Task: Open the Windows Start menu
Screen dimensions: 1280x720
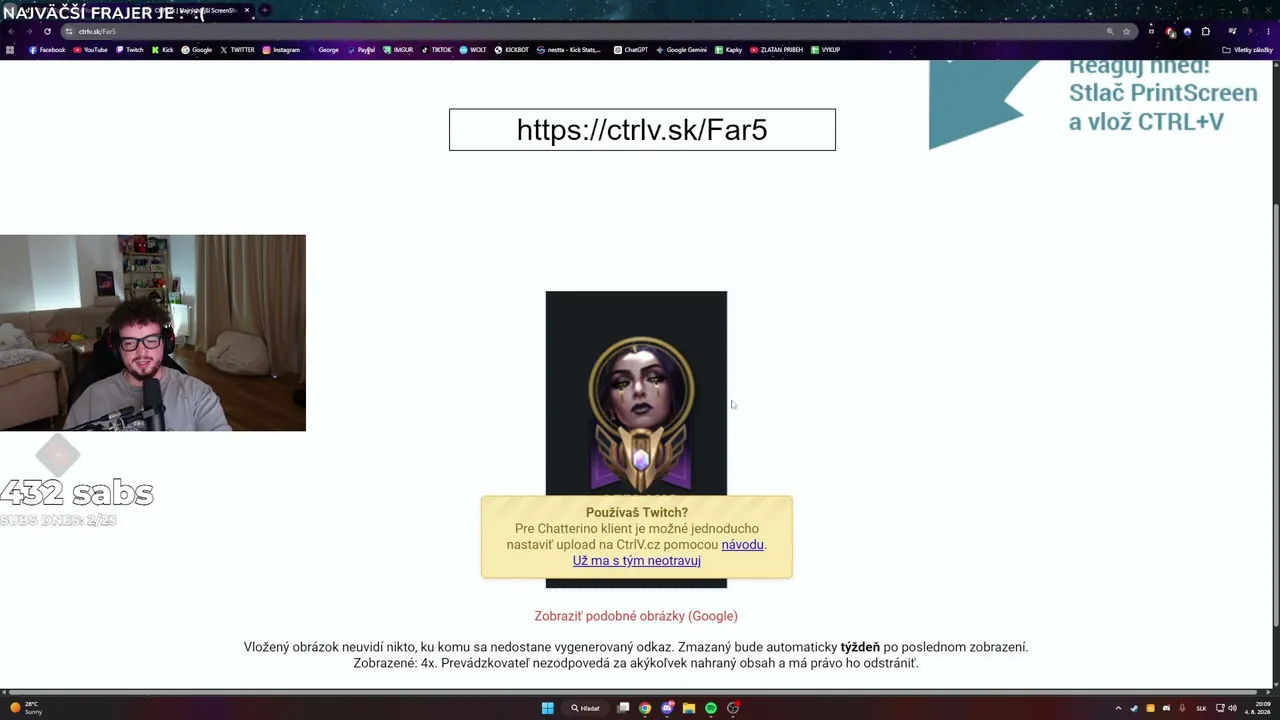Action: coord(547,708)
